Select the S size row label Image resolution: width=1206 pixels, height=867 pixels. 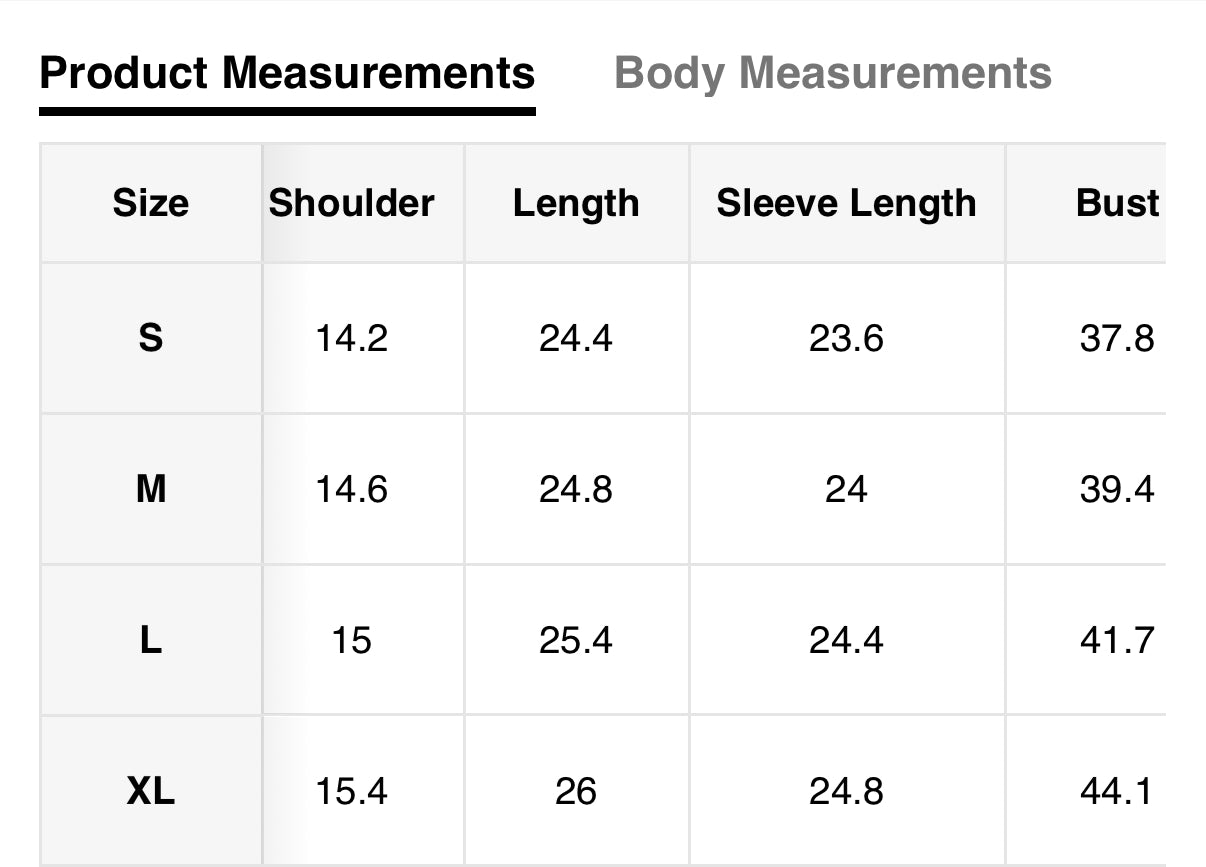point(150,338)
